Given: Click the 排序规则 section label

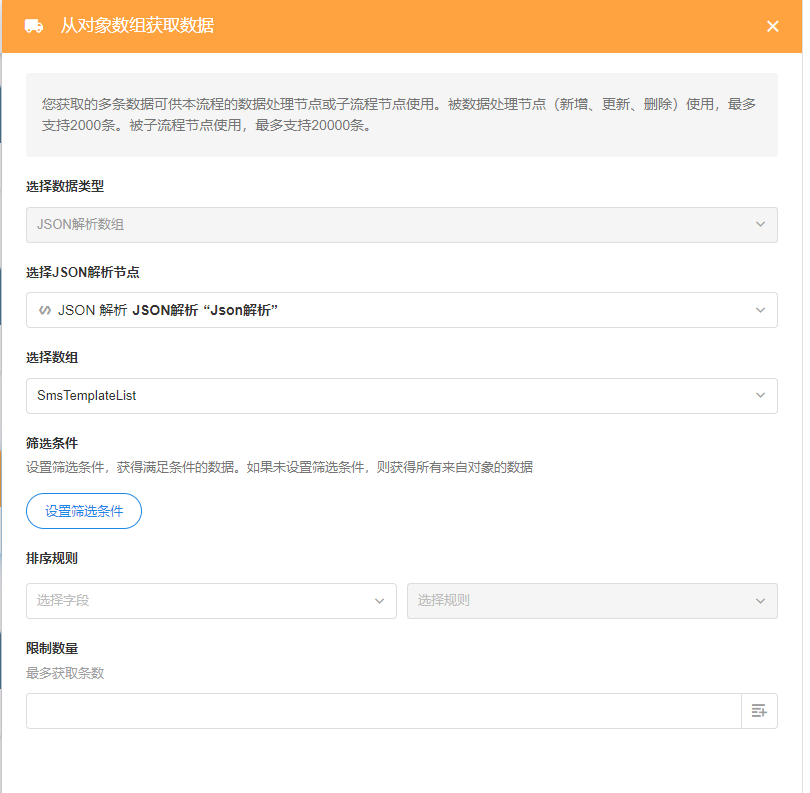Looking at the screenshot, I should 52,558.
